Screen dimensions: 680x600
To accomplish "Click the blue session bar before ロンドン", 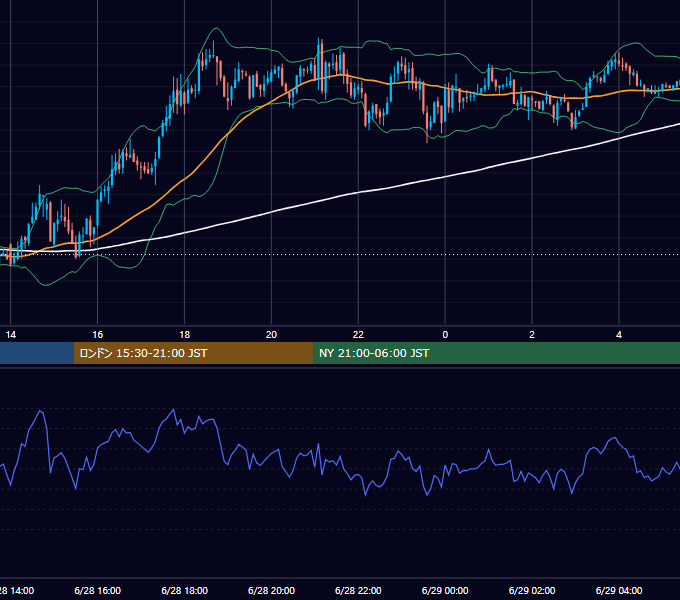I will 37,353.
